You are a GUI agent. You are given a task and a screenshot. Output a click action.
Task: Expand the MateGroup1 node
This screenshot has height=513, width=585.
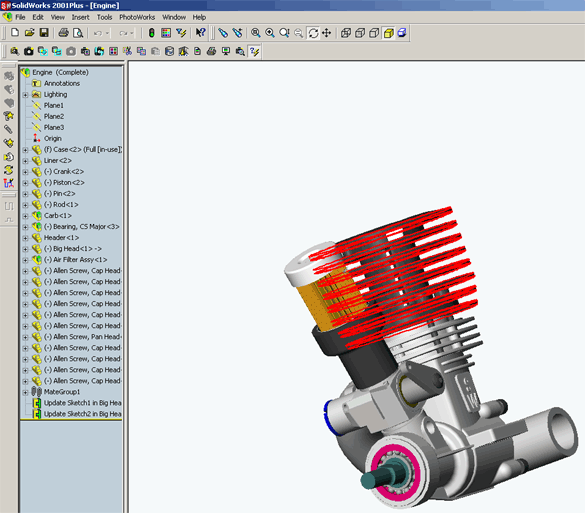[25, 392]
